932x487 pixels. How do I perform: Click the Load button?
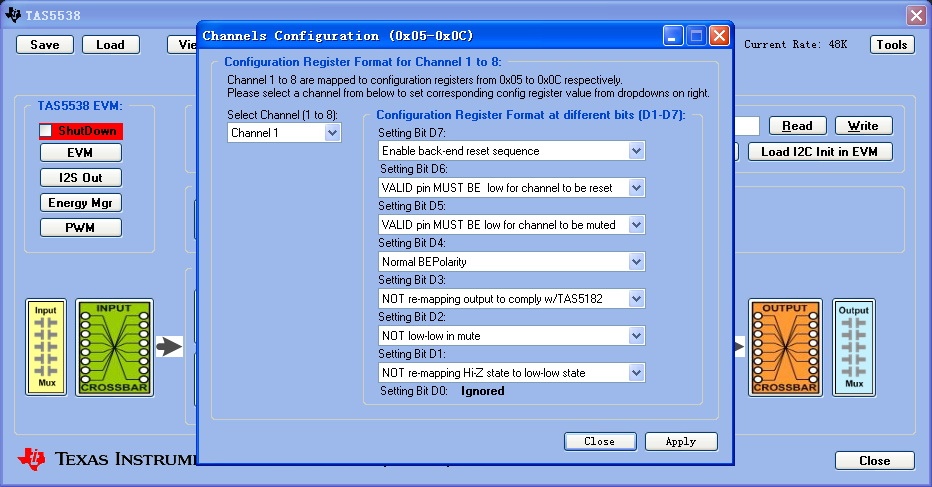111,45
